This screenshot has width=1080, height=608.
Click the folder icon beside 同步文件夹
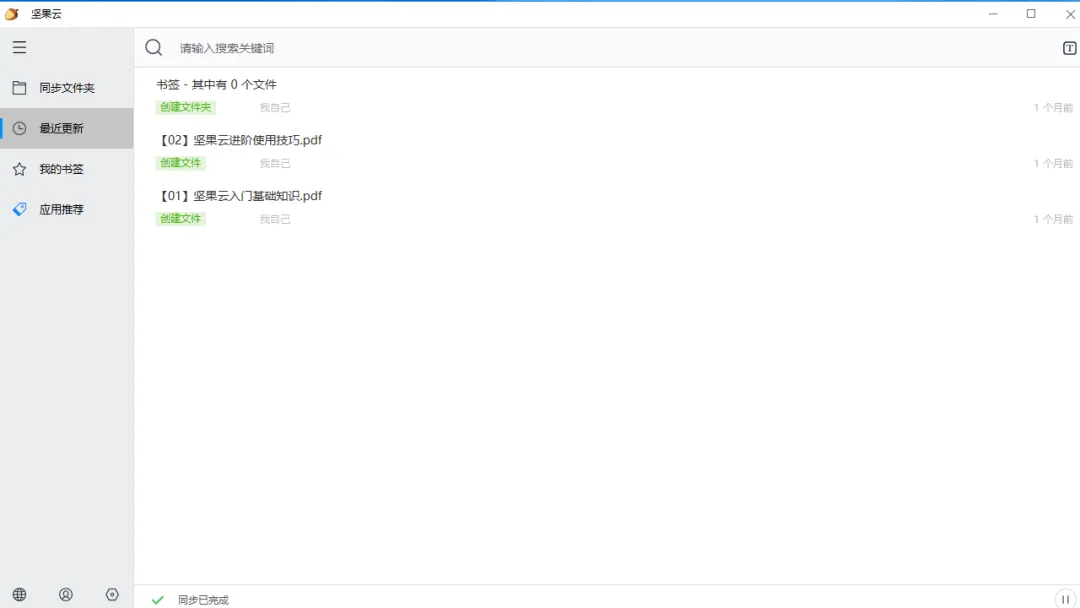19,87
